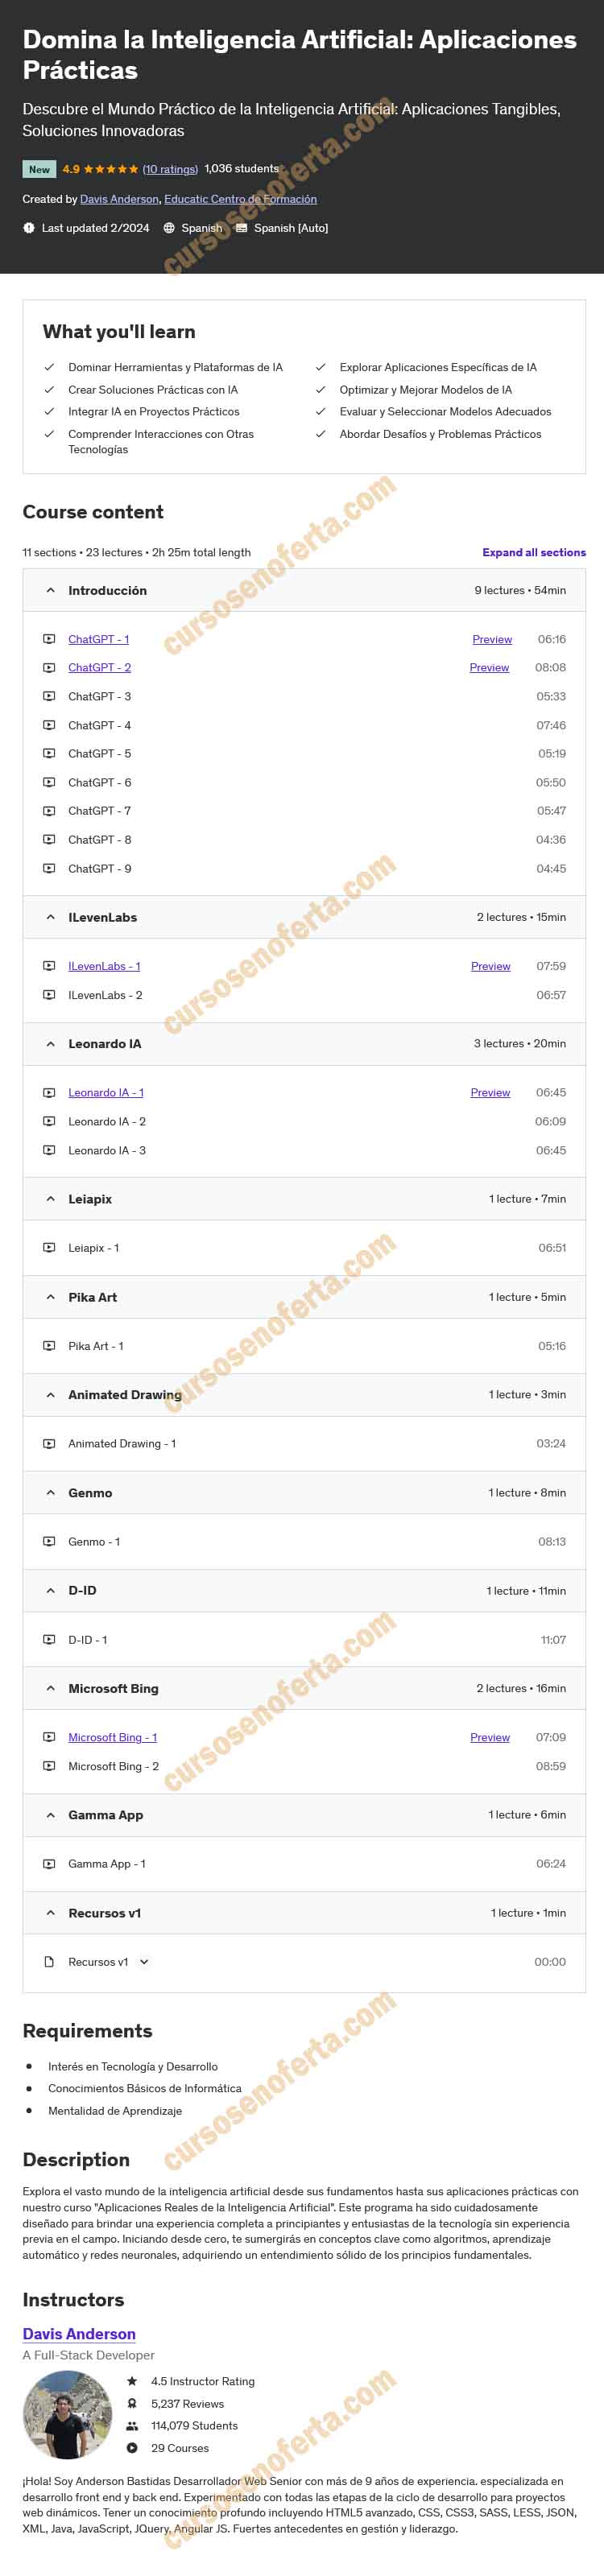This screenshot has height=2576, width=604.
Task: Click Davis Anderson's profile photo
Action: point(67,2415)
